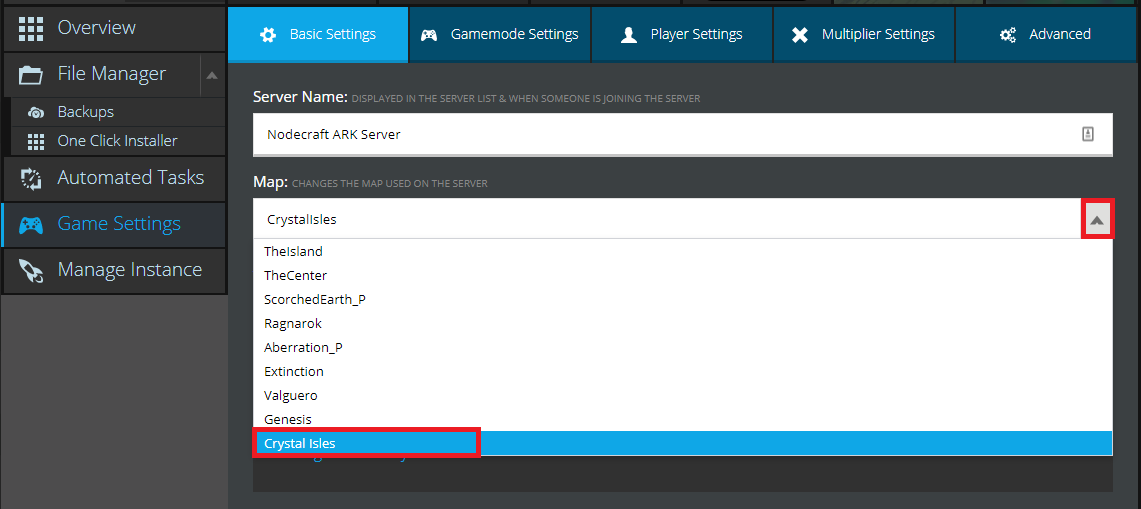Choose TheCenter map option

[x=683, y=275]
